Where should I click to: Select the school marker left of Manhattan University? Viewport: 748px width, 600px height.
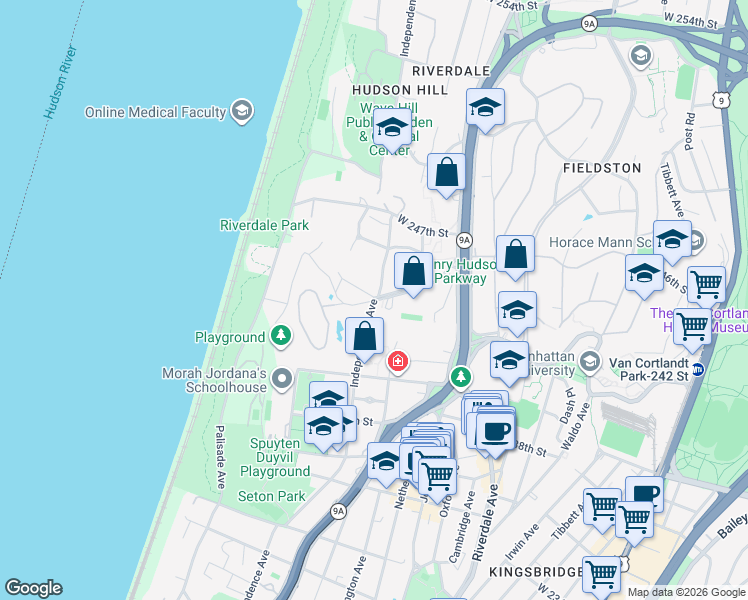coord(509,362)
